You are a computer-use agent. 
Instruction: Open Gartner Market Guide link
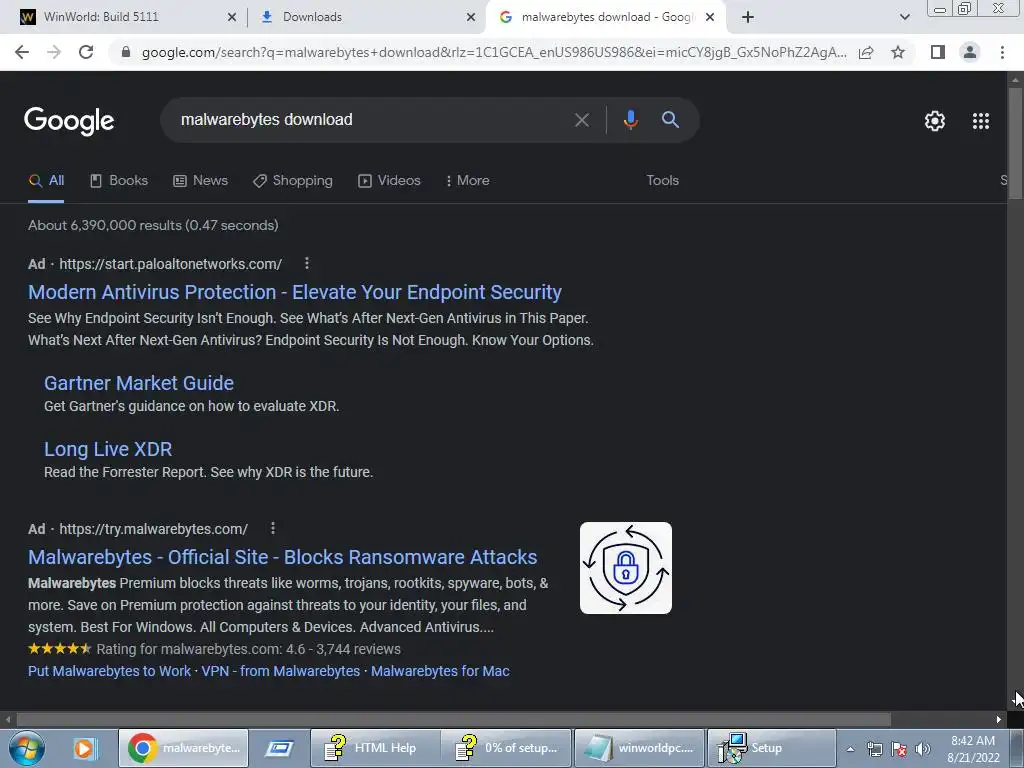tap(138, 383)
